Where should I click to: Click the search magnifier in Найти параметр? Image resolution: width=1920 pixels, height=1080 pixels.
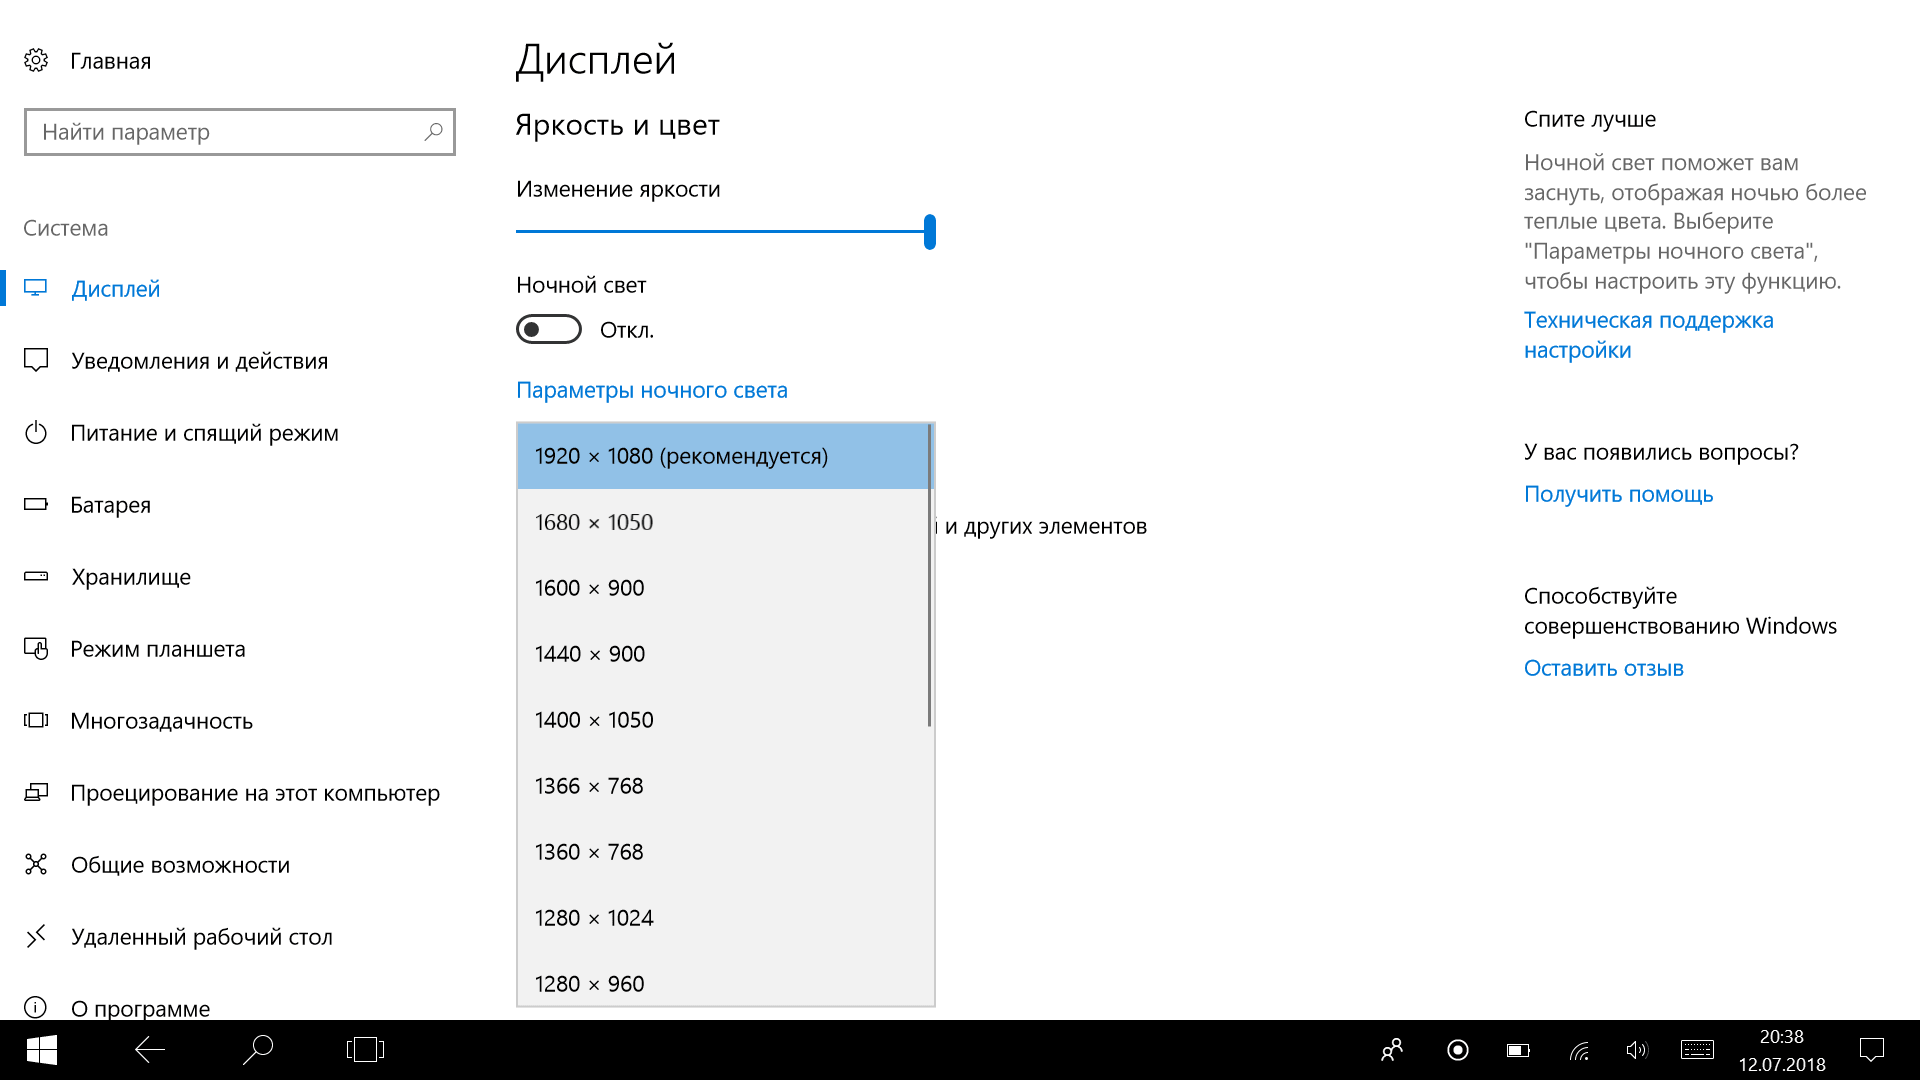433,132
